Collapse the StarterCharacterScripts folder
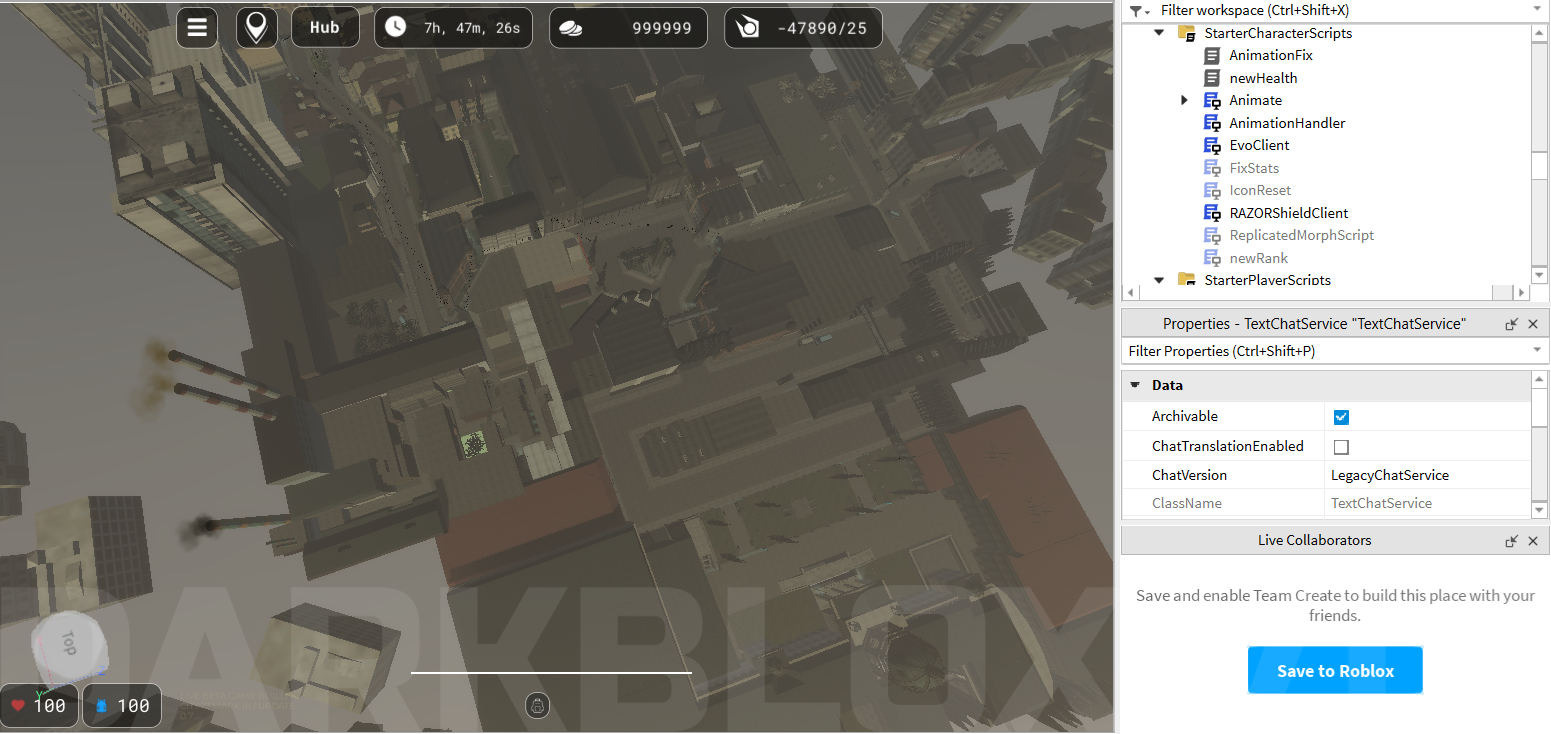The width and height of the screenshot is (1551, 734). point(1159,33)
